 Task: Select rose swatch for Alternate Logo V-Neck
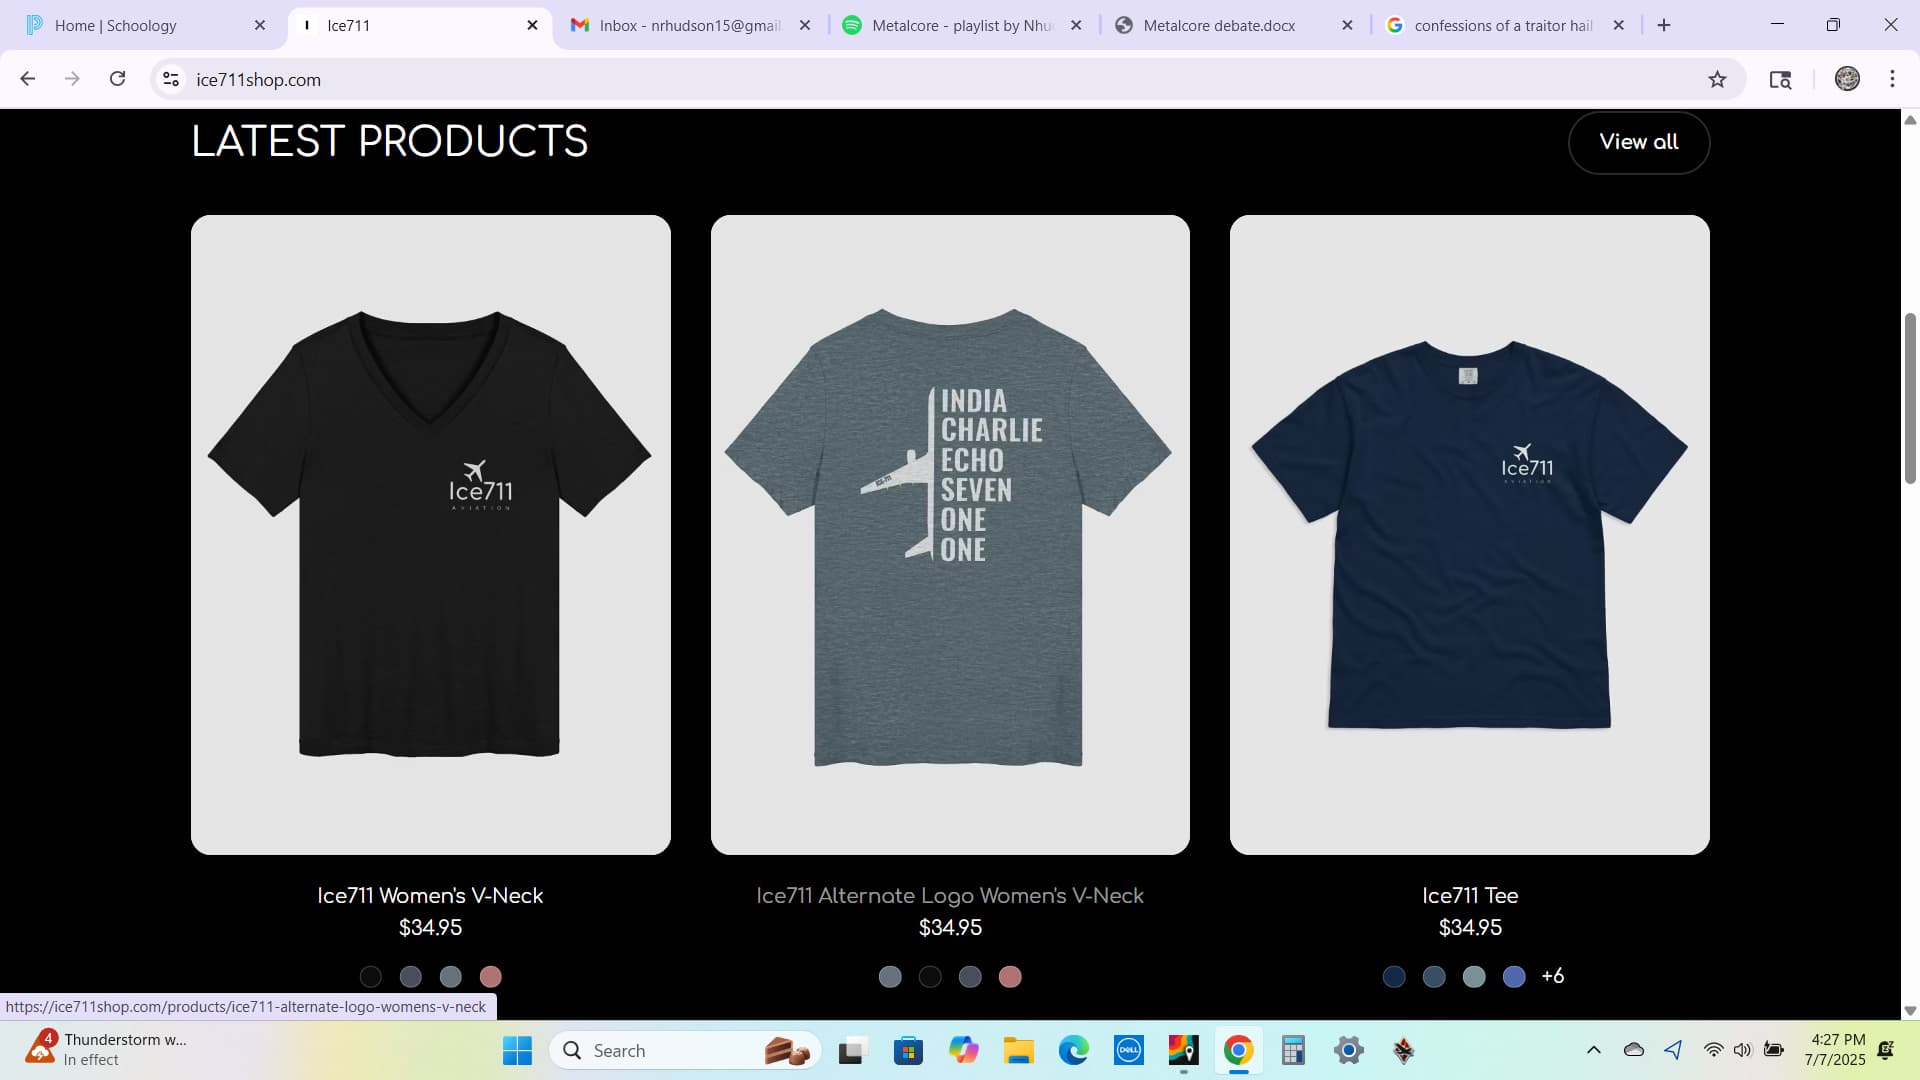(x=1010, y=977)
